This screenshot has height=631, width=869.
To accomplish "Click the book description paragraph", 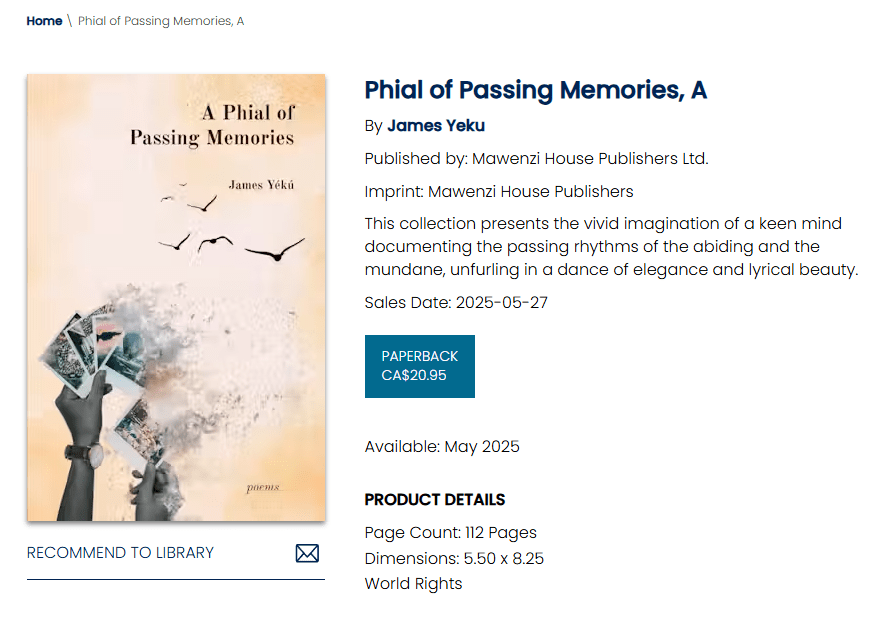I will 610,246.
